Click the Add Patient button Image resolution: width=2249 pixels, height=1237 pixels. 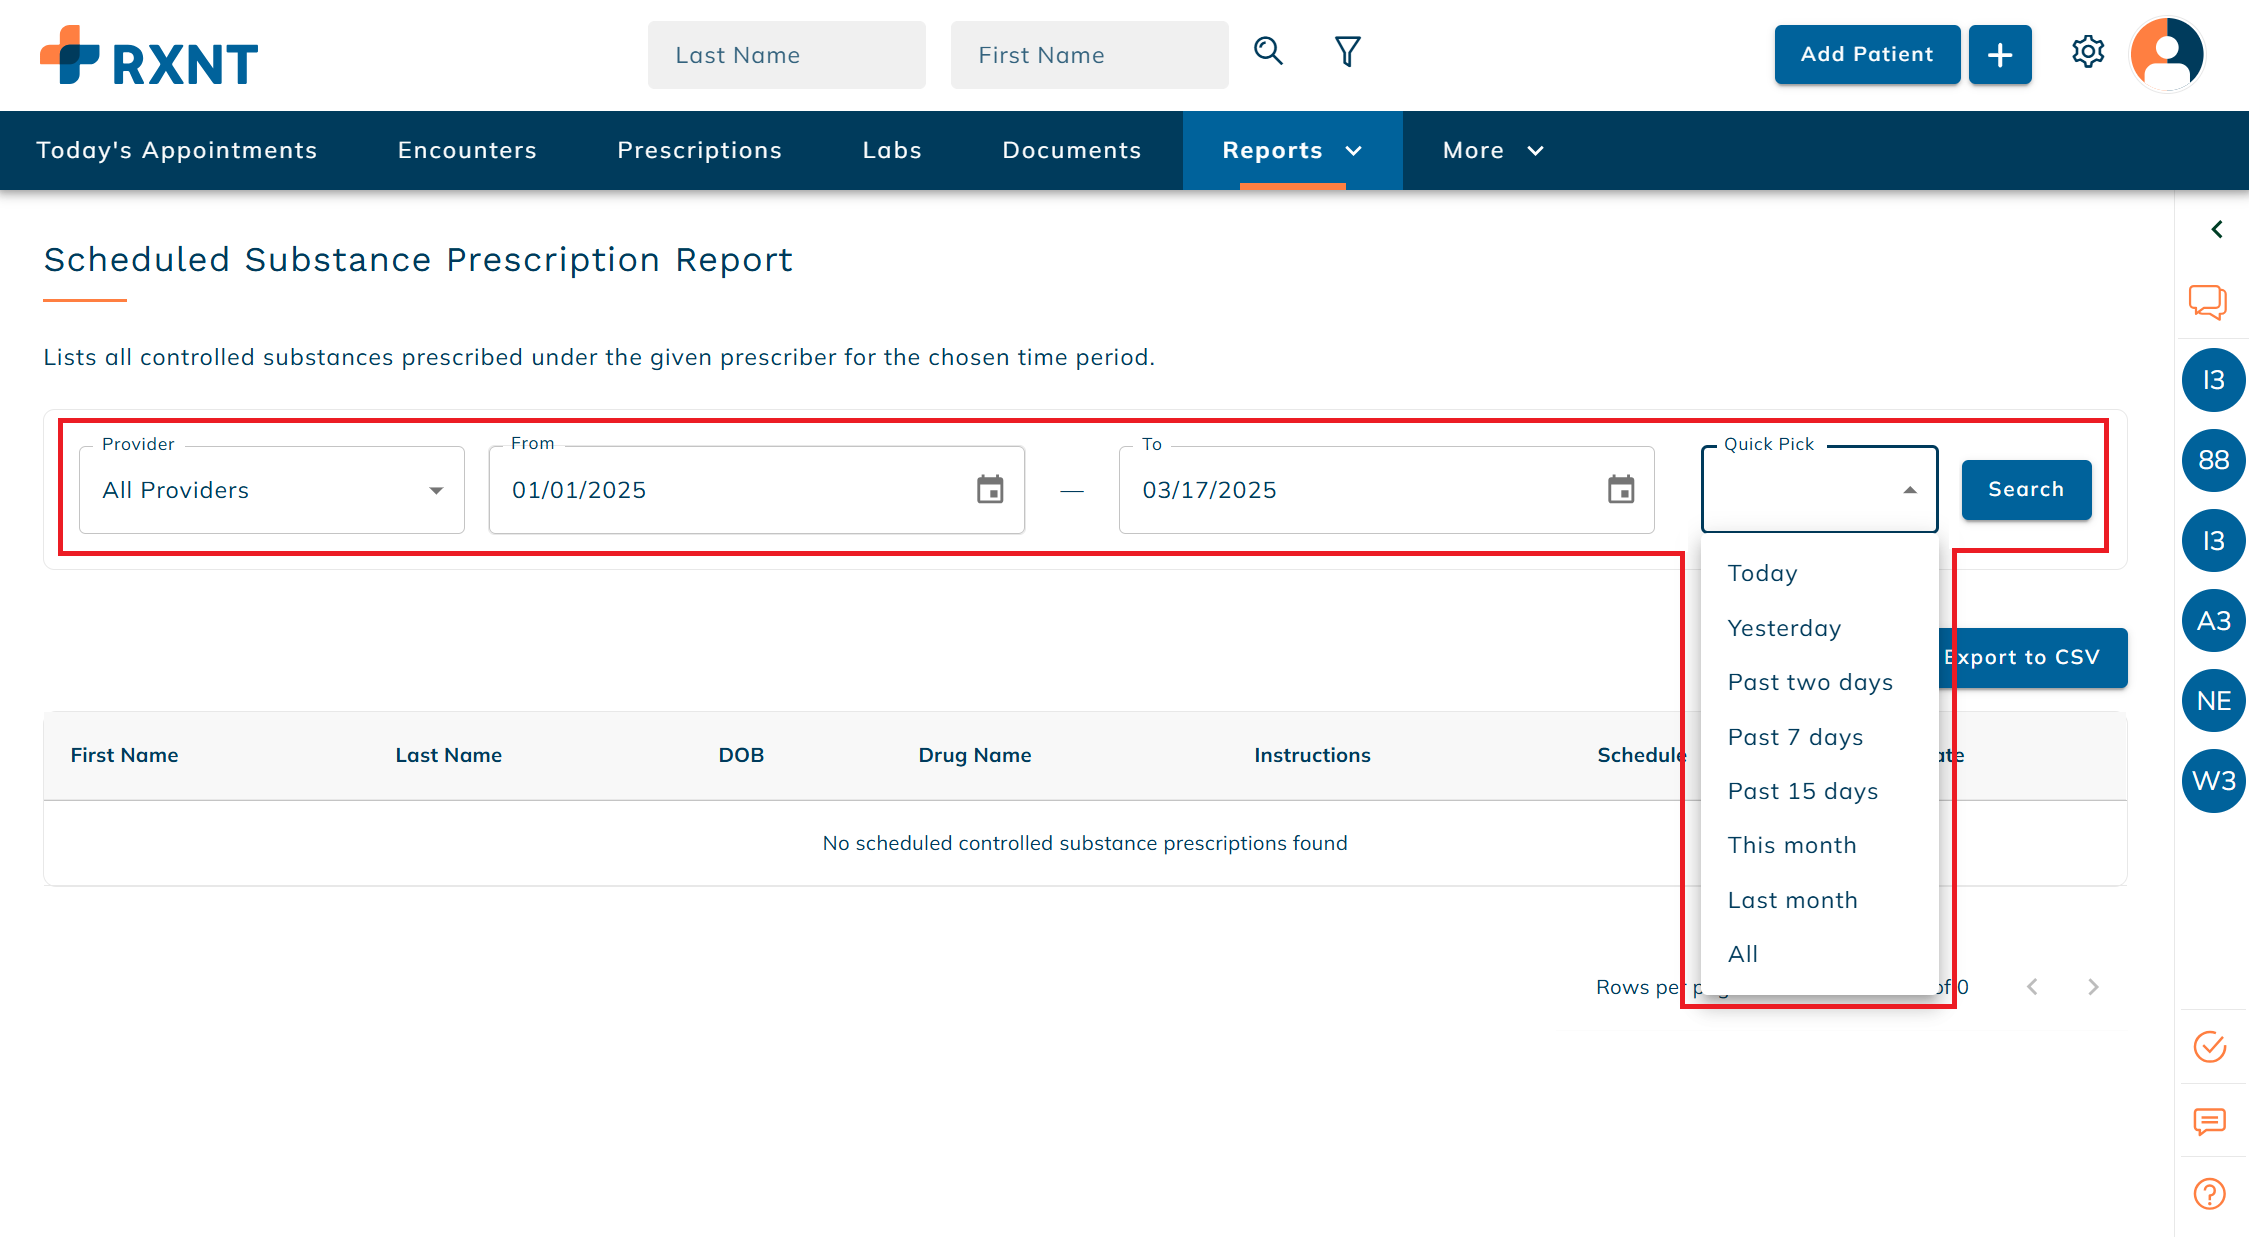(x=1866, y=55)
